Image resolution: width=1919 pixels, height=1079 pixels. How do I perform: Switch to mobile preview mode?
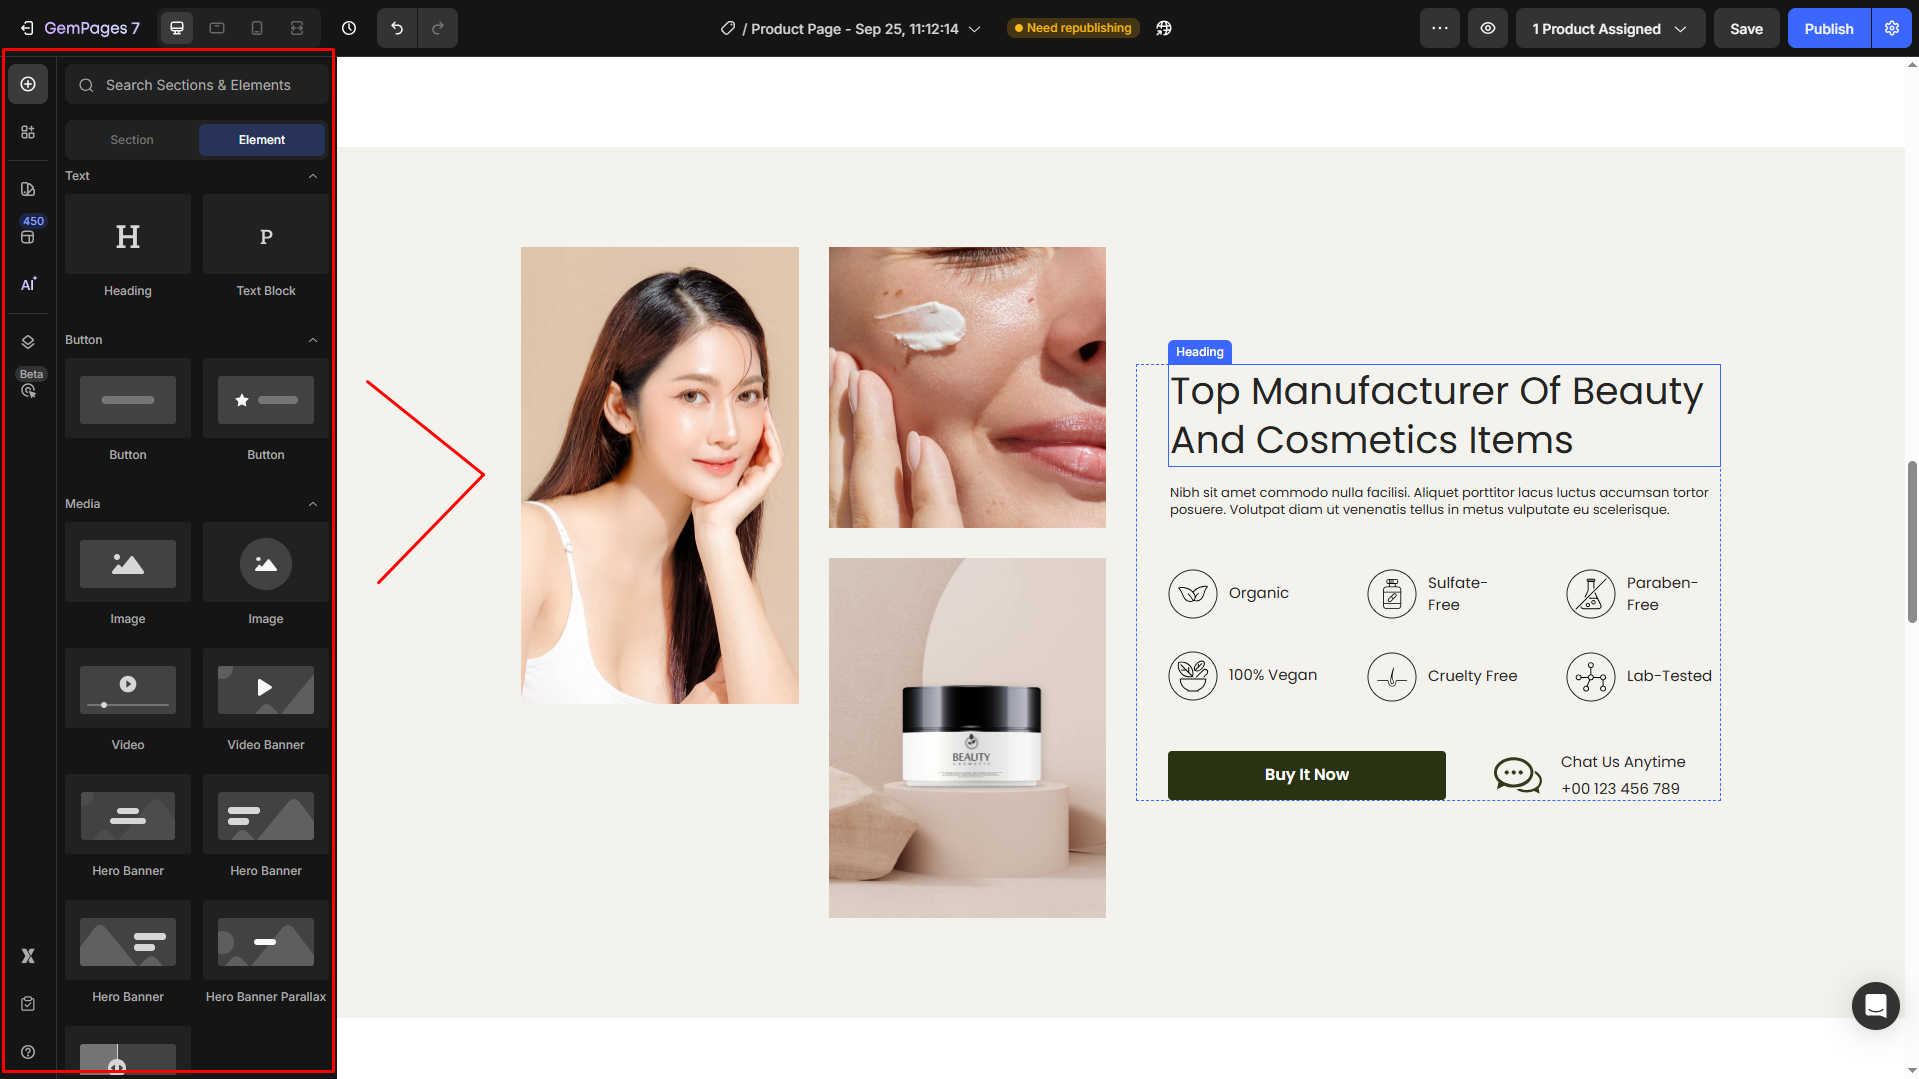pos(256,28)
